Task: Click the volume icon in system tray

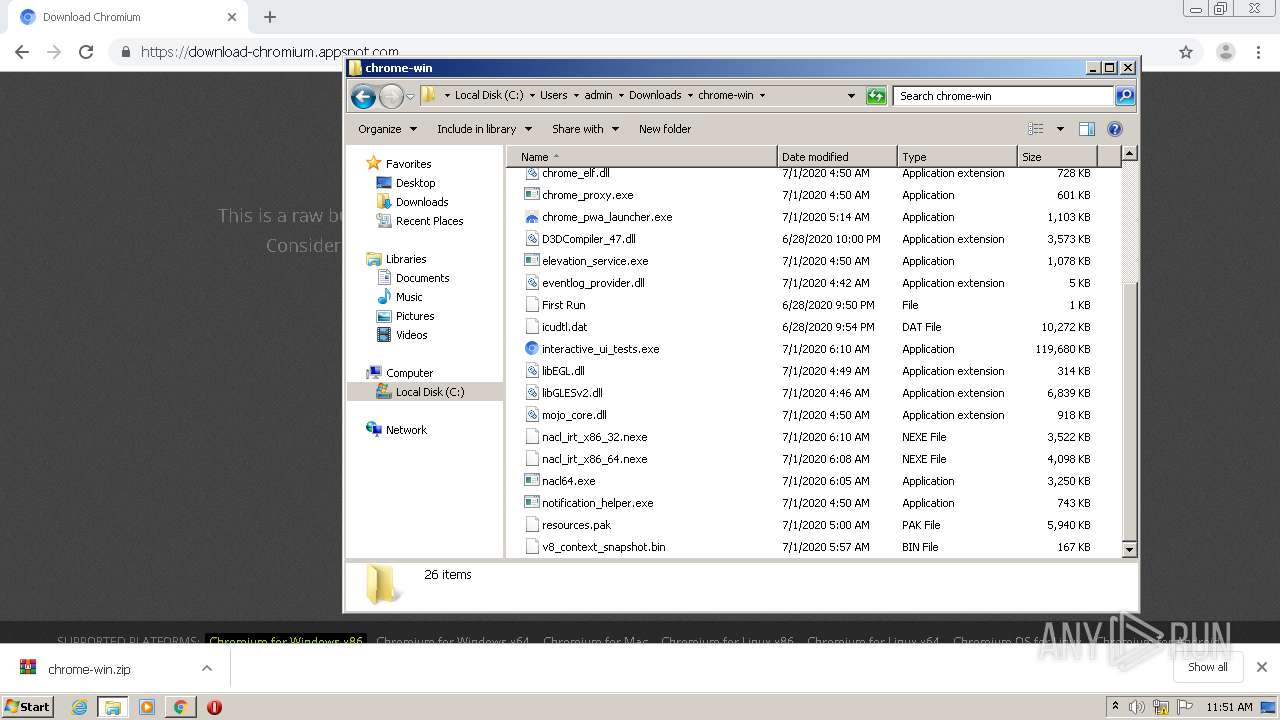Action: coord(1137,707)
